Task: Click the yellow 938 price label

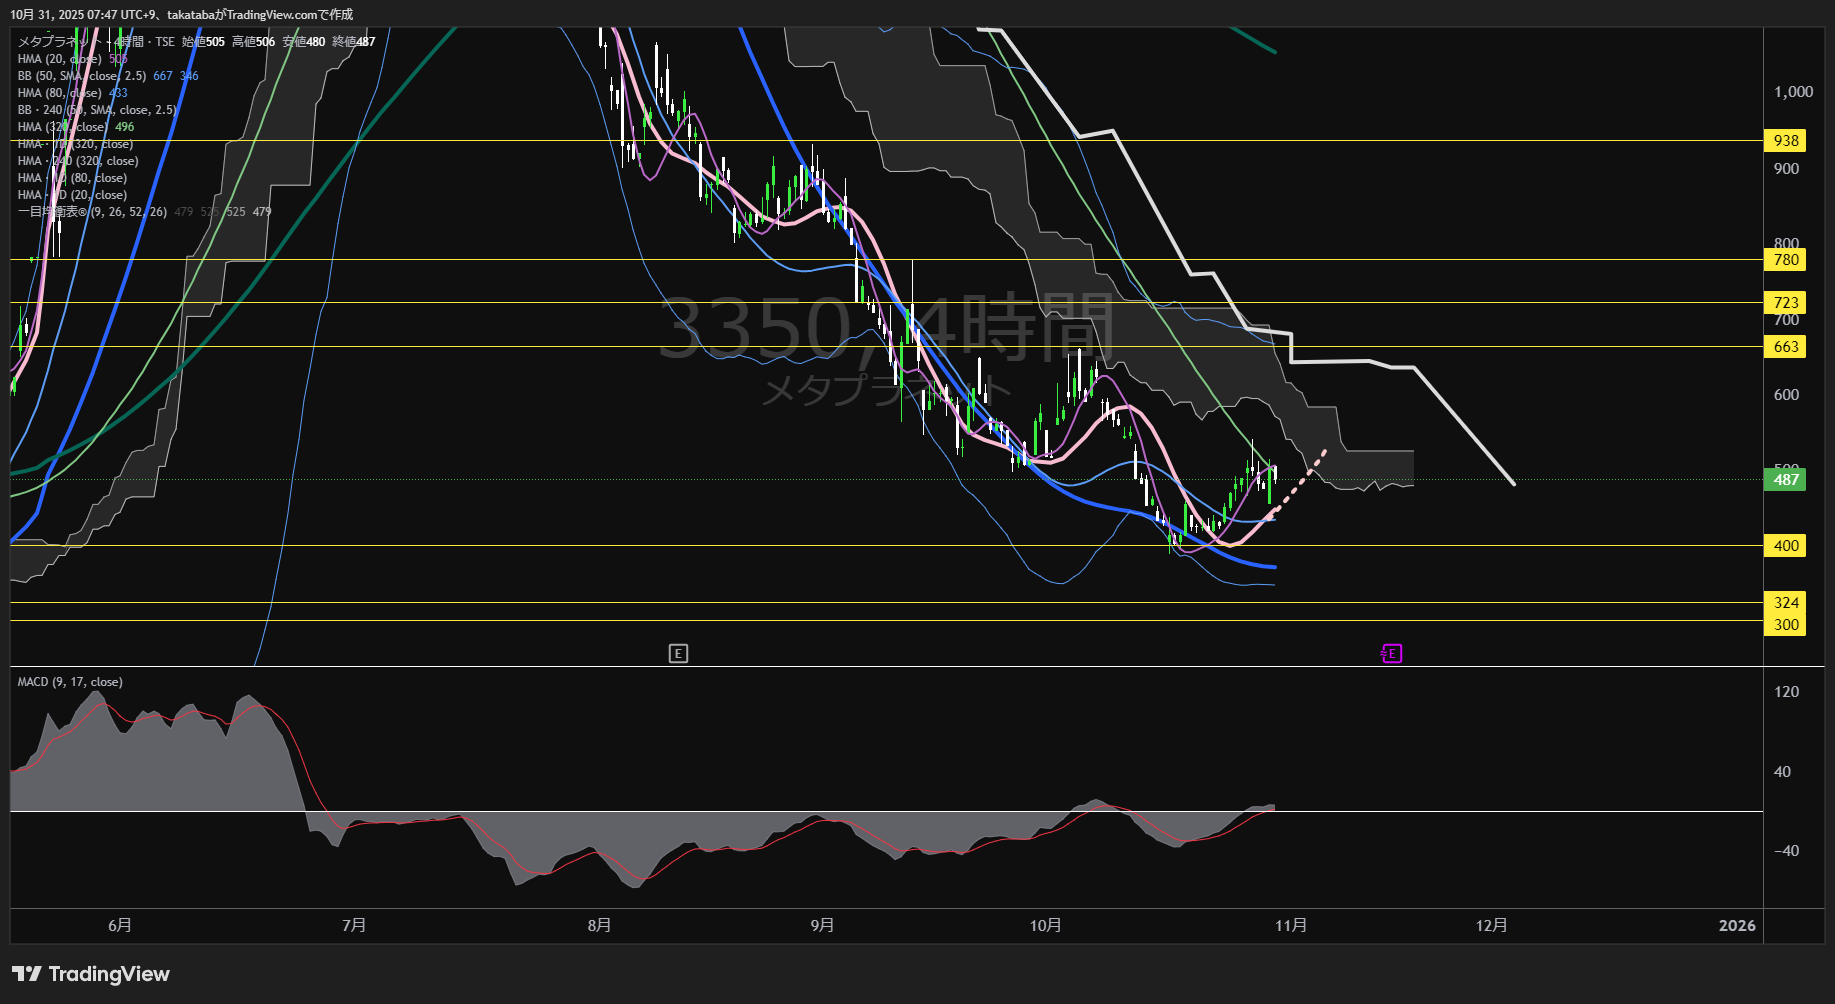Action: click(1786, 141)
